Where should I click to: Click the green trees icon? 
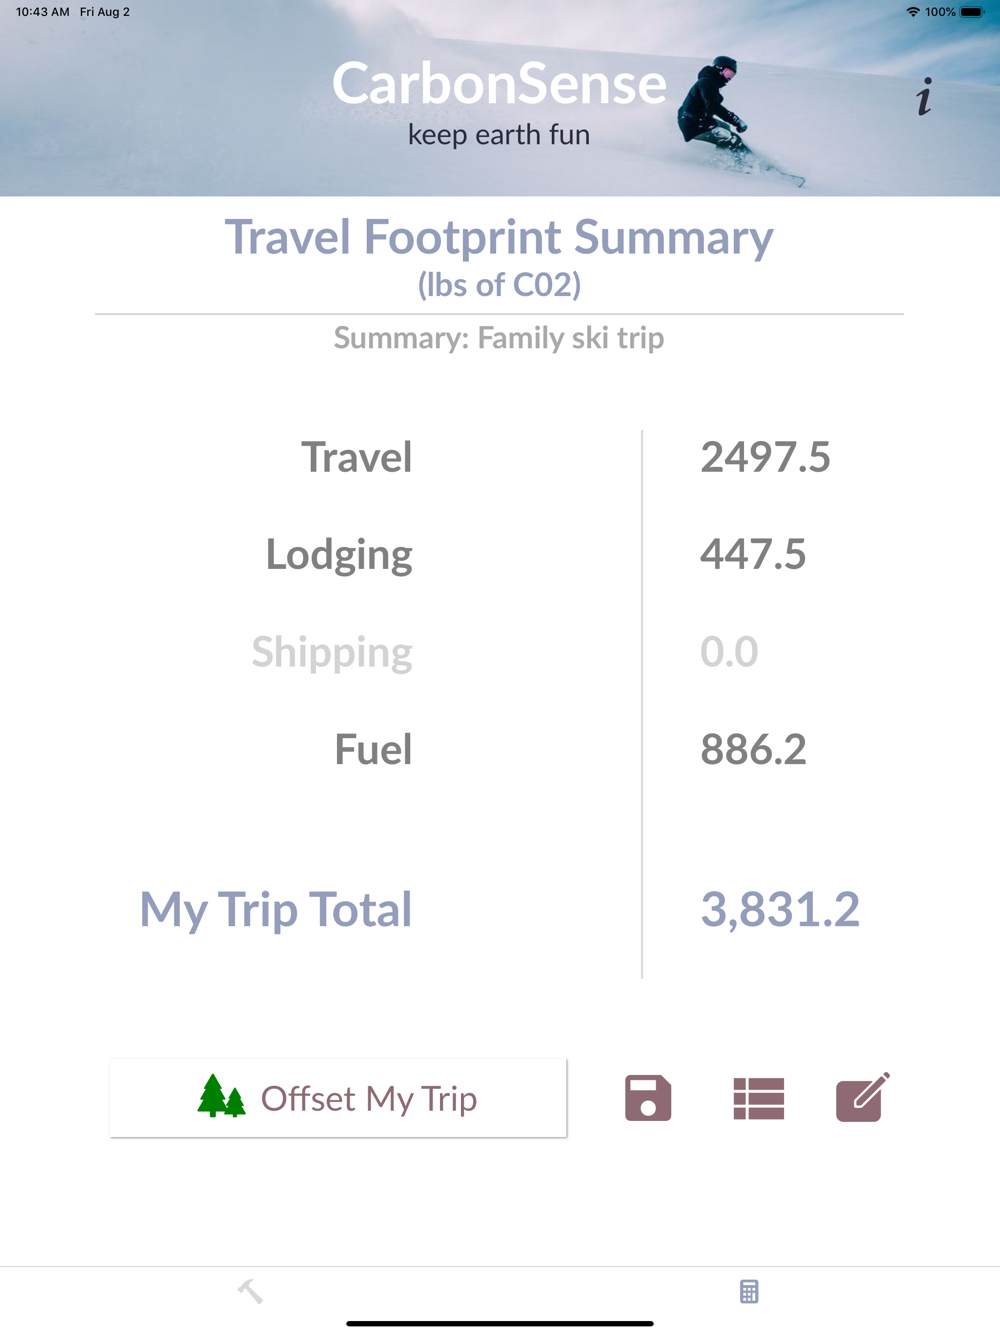pyautogui.click(x=221, y=1096)
